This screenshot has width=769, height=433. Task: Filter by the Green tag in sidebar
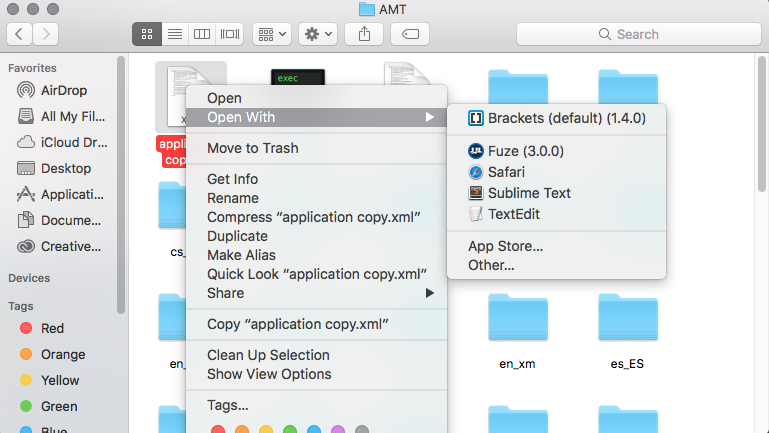(48, 406)
